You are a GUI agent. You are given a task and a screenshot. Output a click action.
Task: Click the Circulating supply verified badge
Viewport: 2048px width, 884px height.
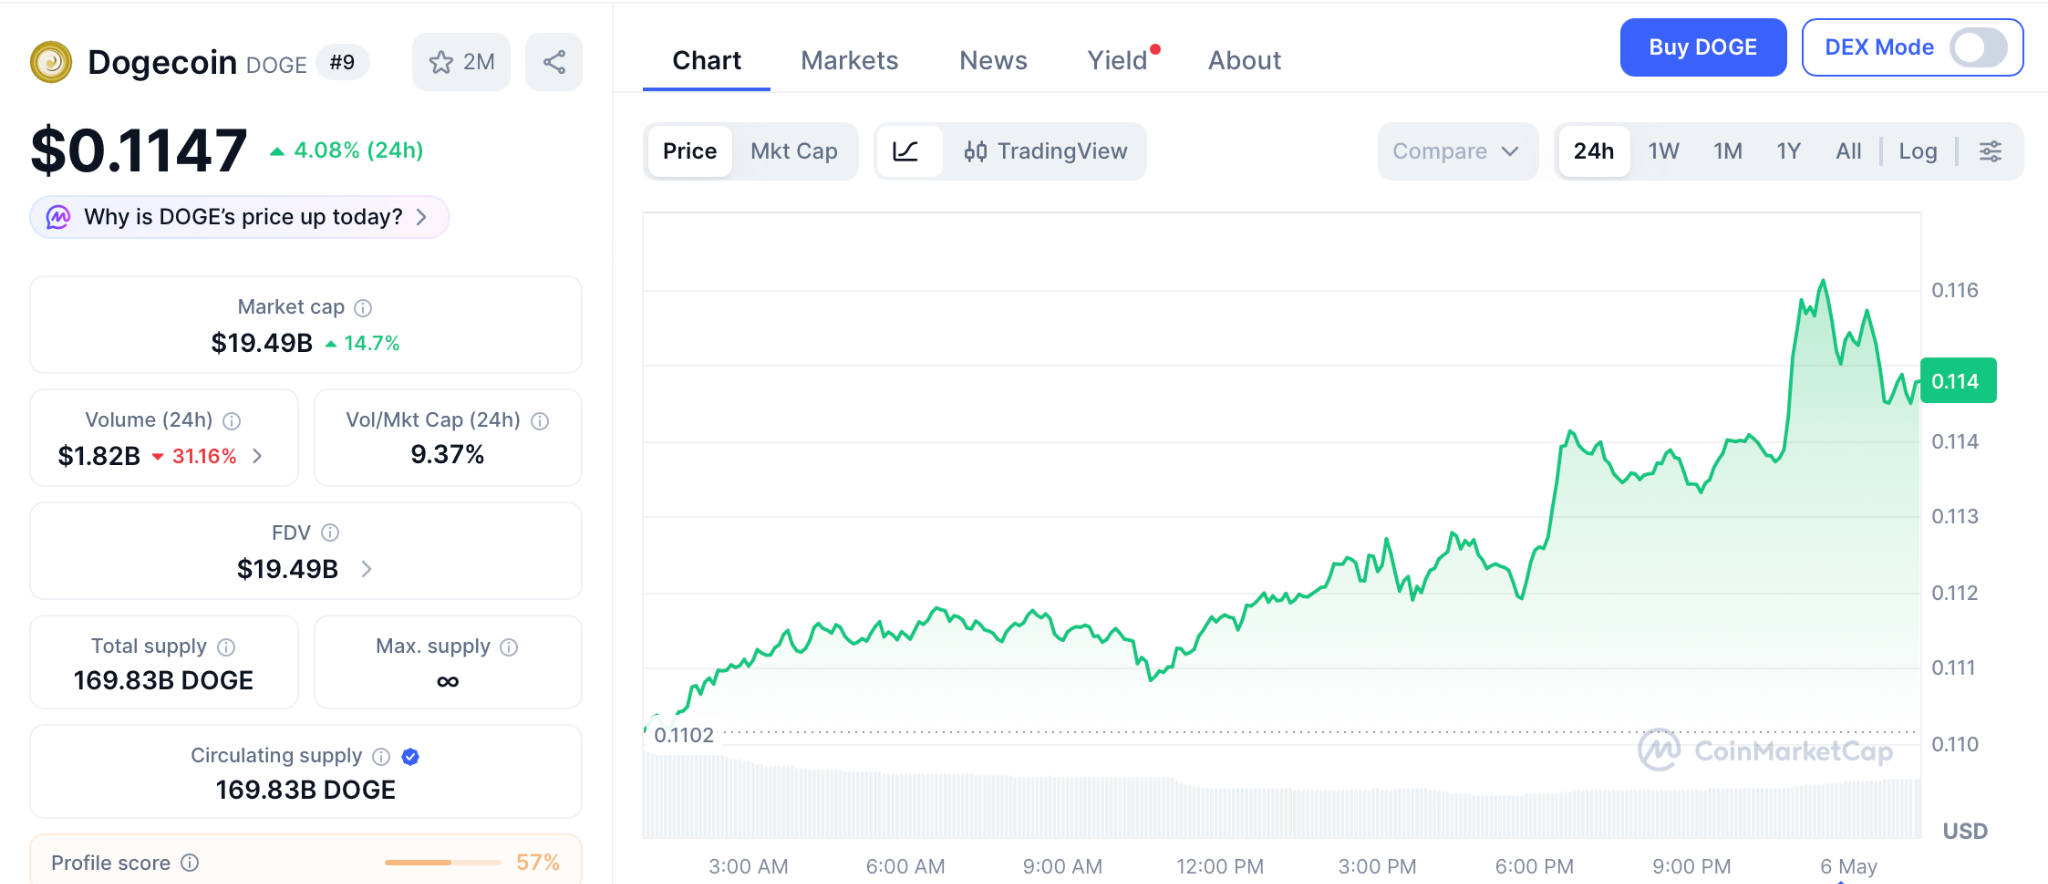(x=410, y=757)
